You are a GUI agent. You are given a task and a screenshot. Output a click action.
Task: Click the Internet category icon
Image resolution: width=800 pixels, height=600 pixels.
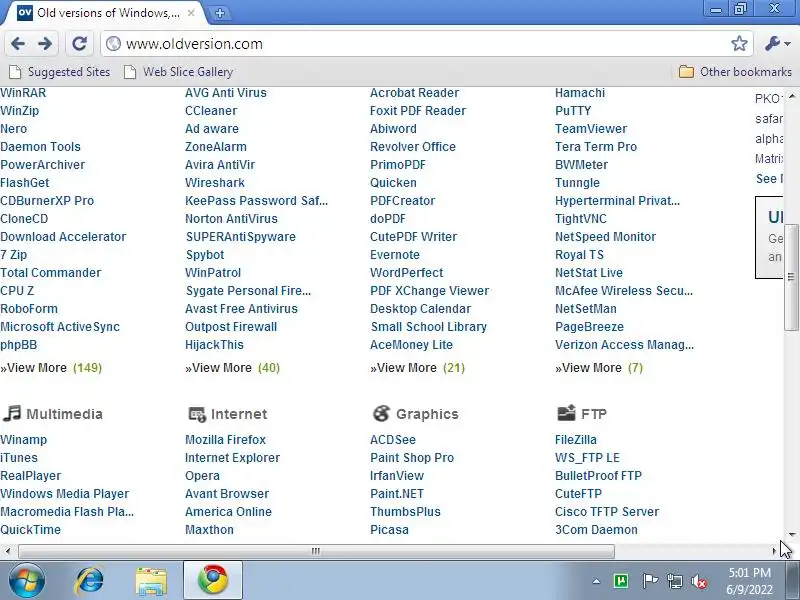pyautogui.click(x=197, y=414)
